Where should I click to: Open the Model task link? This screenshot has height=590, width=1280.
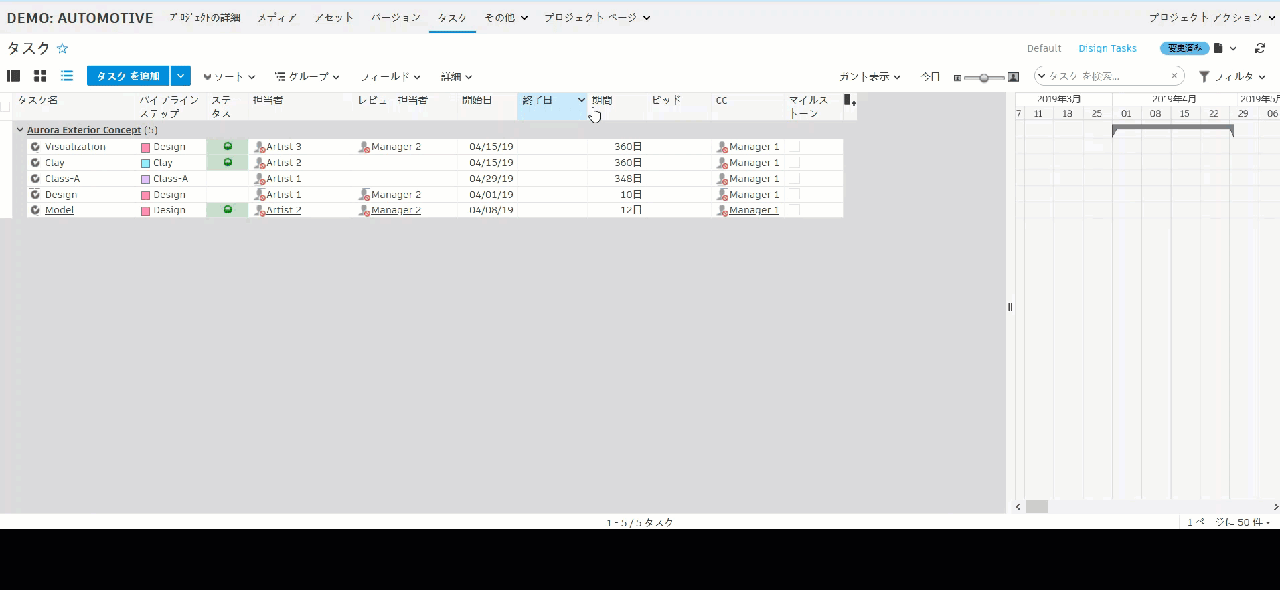tap(59, 210)
